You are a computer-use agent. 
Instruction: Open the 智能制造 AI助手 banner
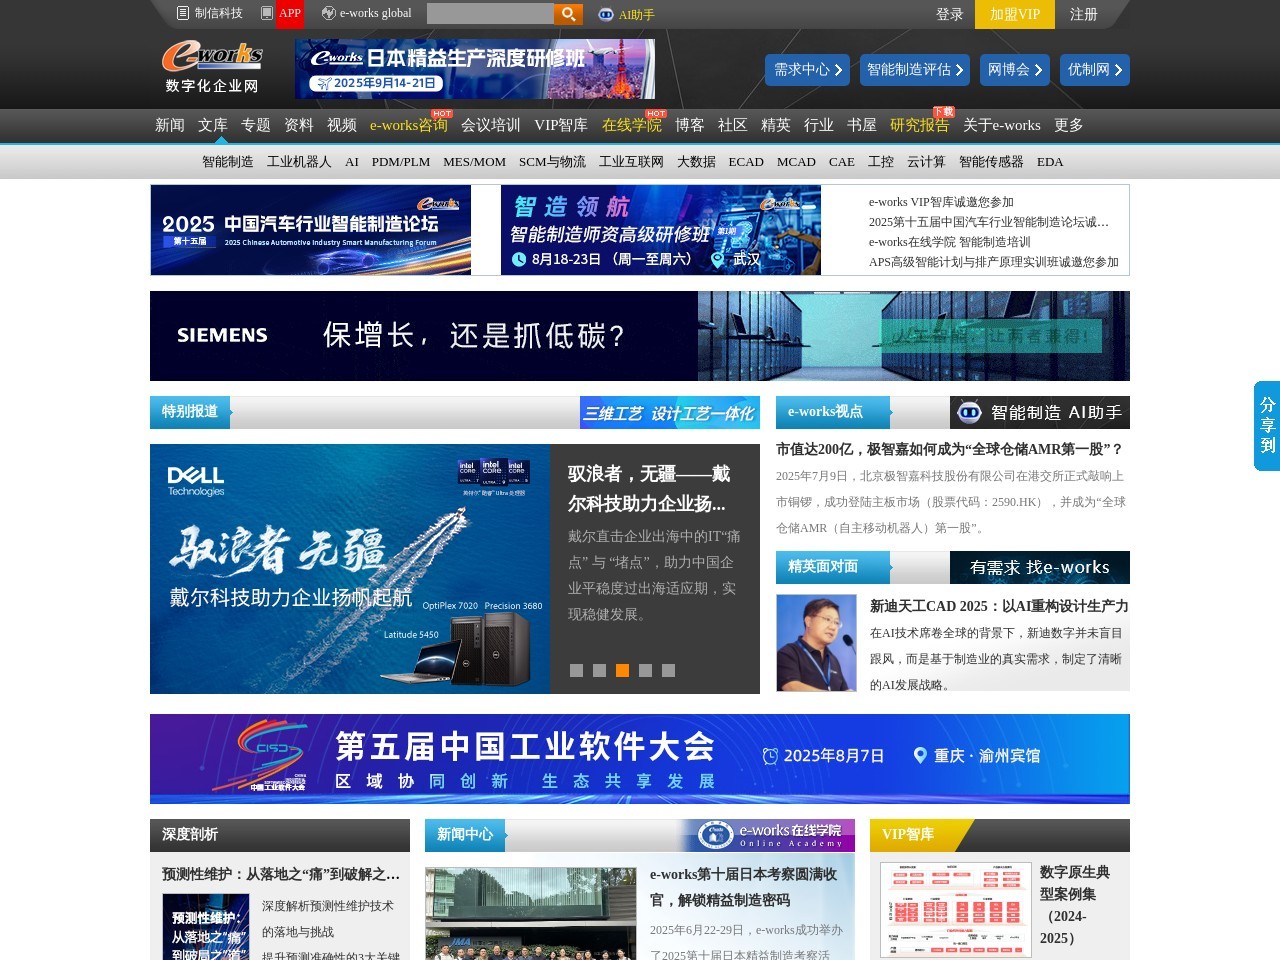[1040, 413]
